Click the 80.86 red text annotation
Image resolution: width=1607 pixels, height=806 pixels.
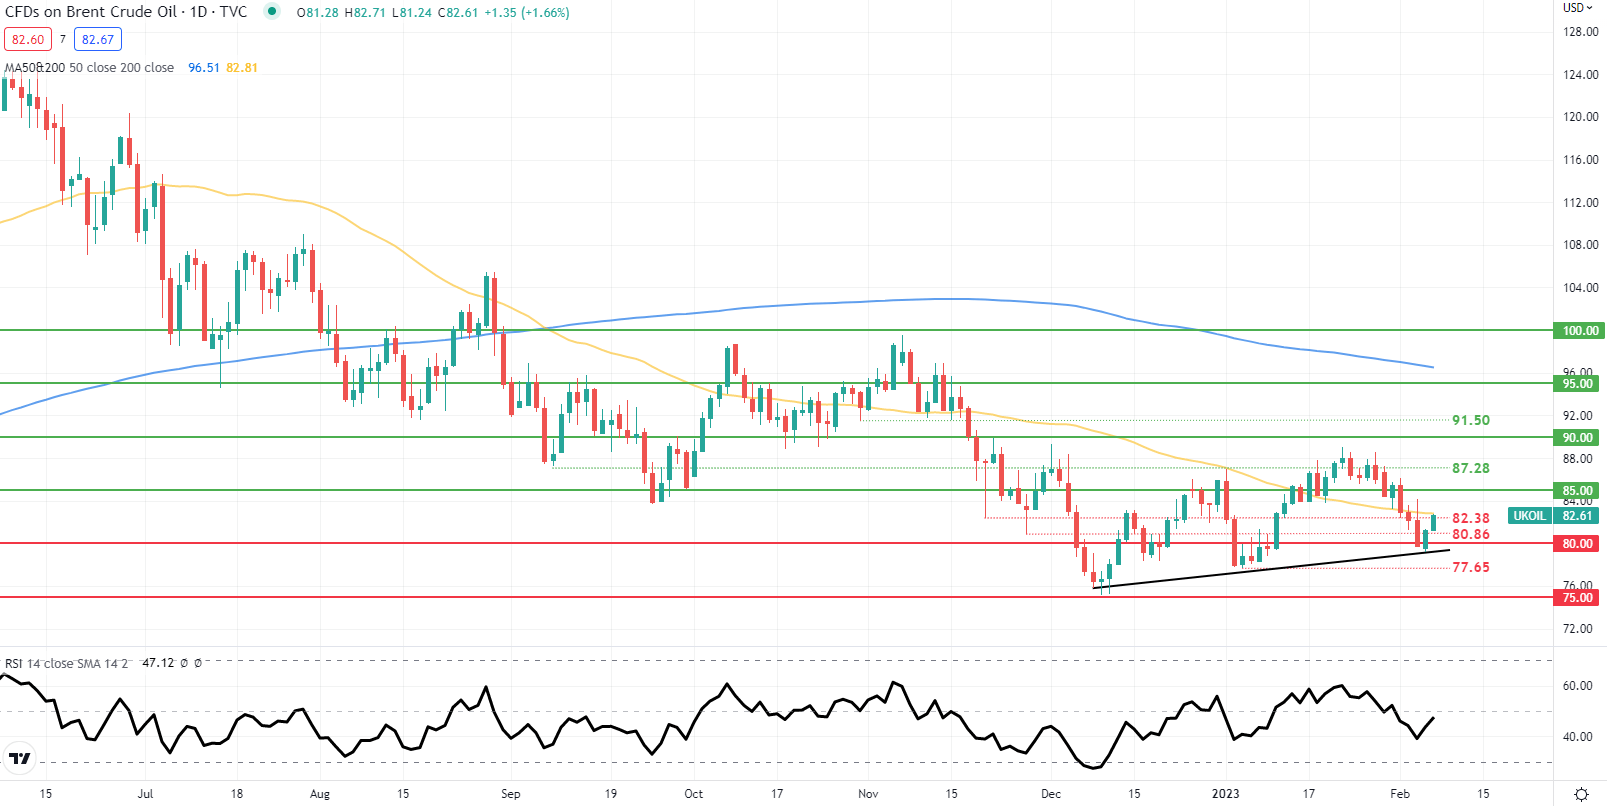[x=1471, y=534]
